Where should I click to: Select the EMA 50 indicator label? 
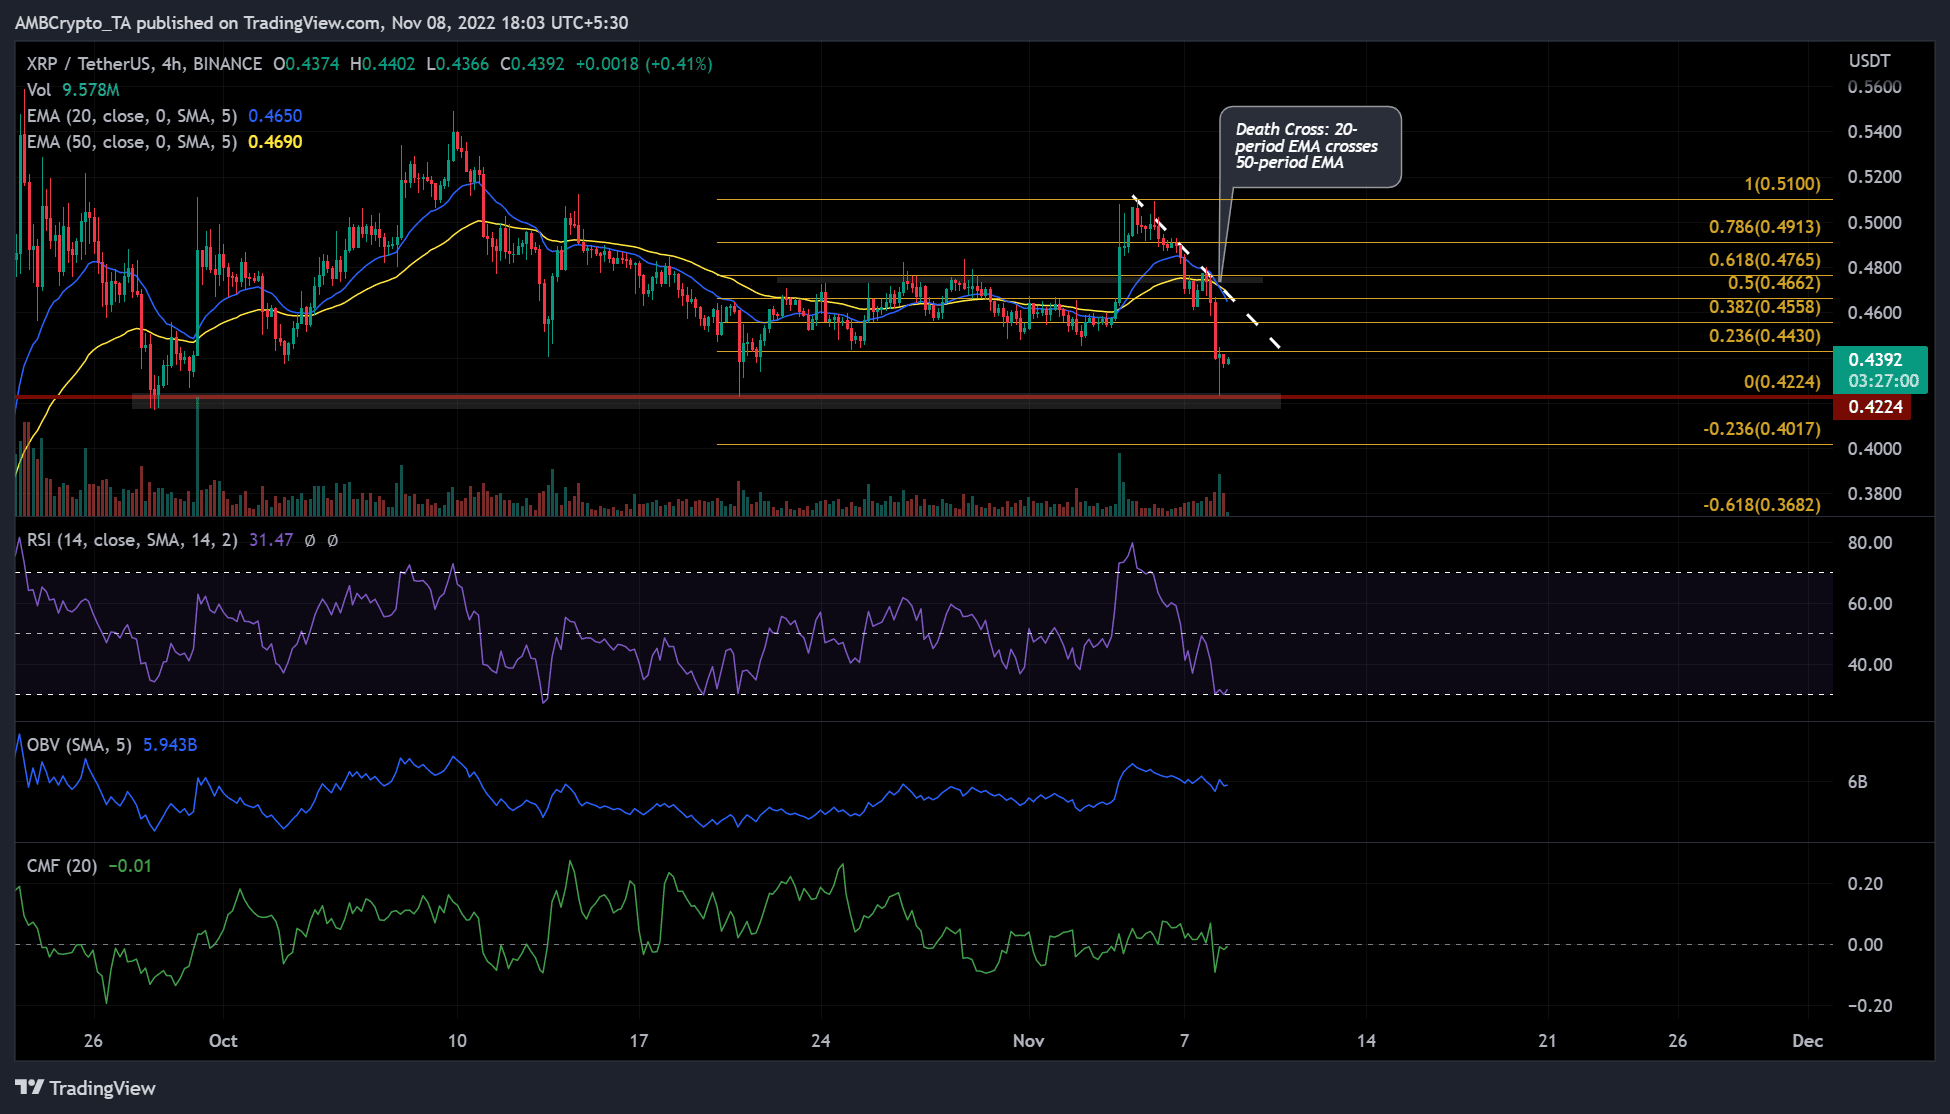pos(132,142)
